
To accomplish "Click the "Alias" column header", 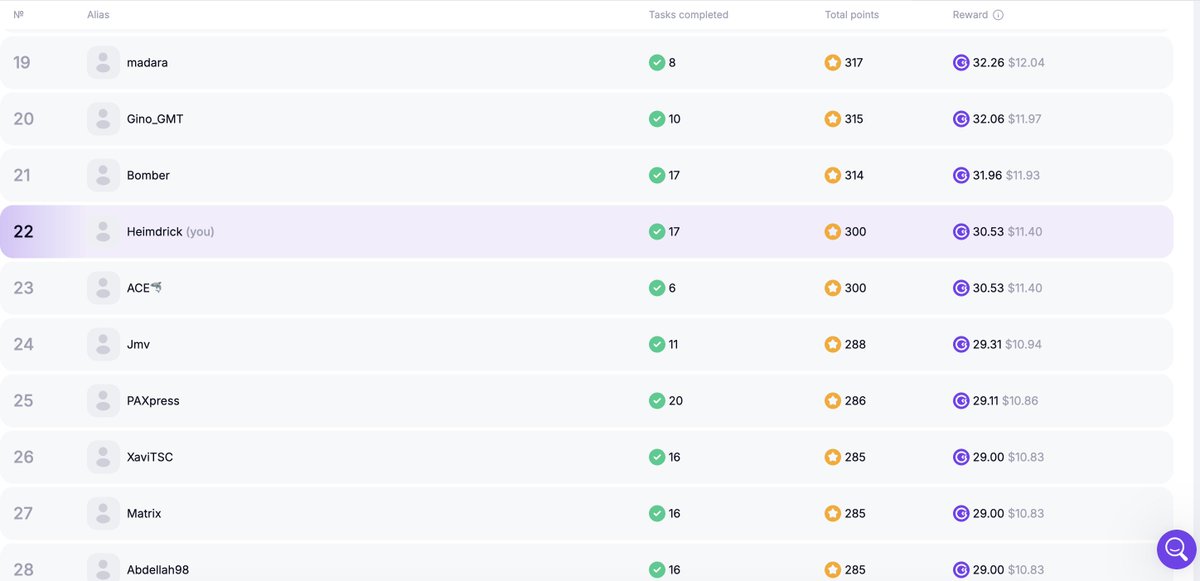I will pos(98,15).
